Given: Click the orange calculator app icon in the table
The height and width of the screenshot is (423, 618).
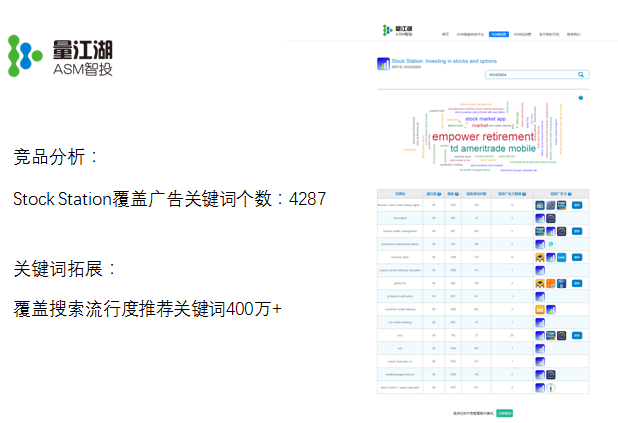Looking at the screenshot, I should pos(551,283).
